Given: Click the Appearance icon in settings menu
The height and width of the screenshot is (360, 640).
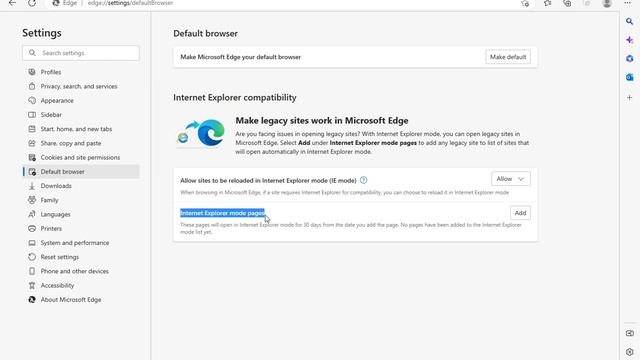Looking at the screenshot, I should (x=32, y=100).
